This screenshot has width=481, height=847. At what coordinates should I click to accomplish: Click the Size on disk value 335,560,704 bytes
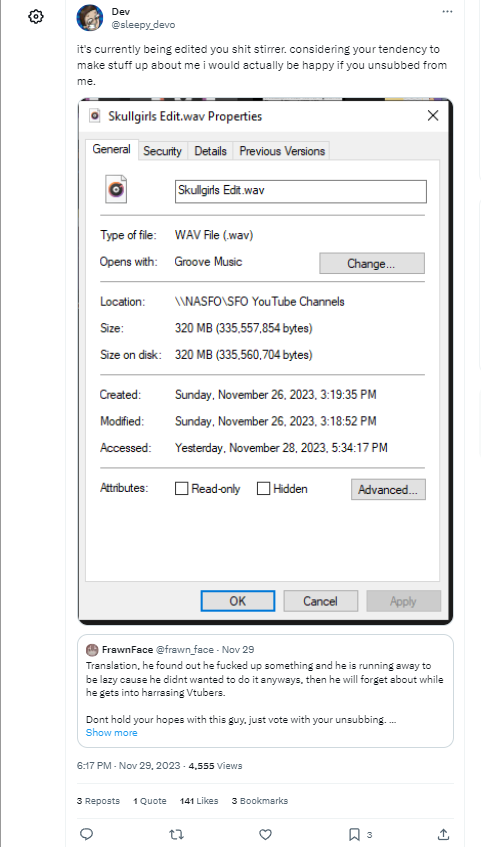coord(244,355)
